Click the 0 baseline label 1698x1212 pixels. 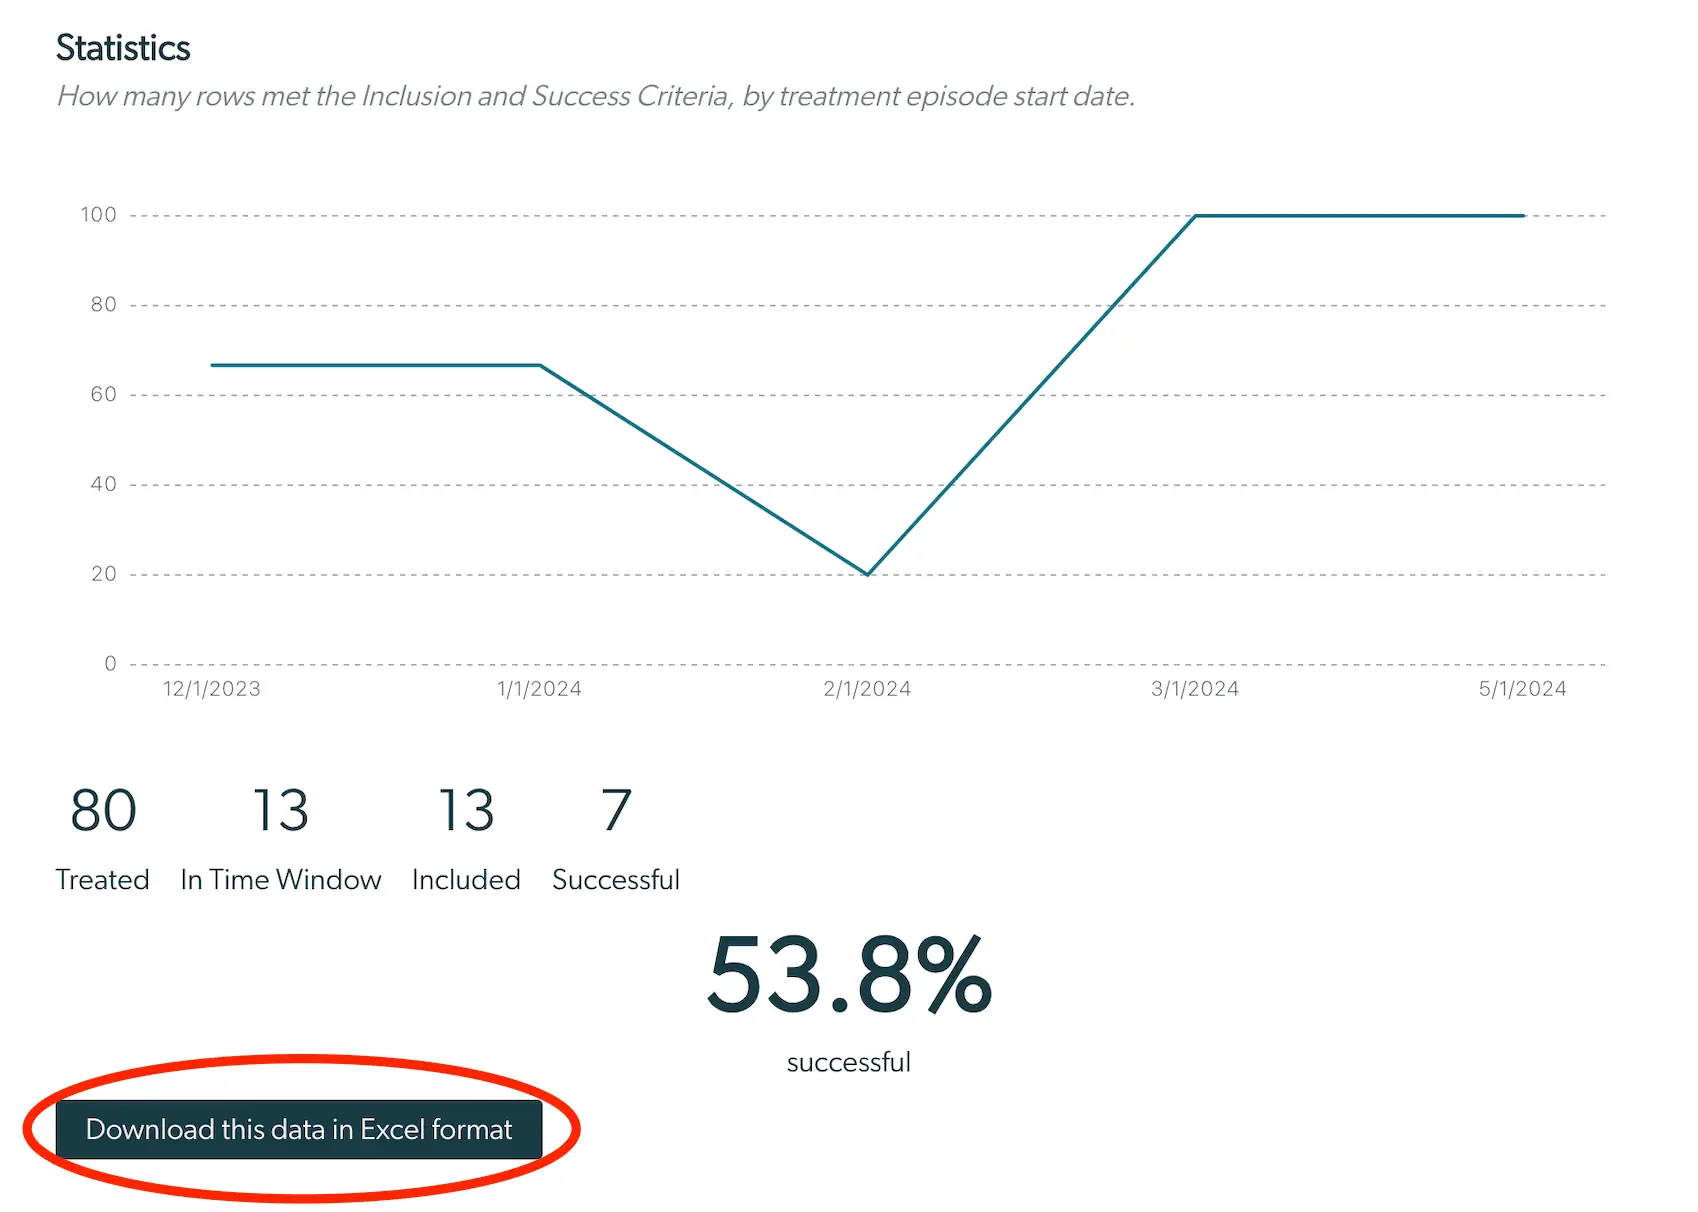(x=110, y=663)
